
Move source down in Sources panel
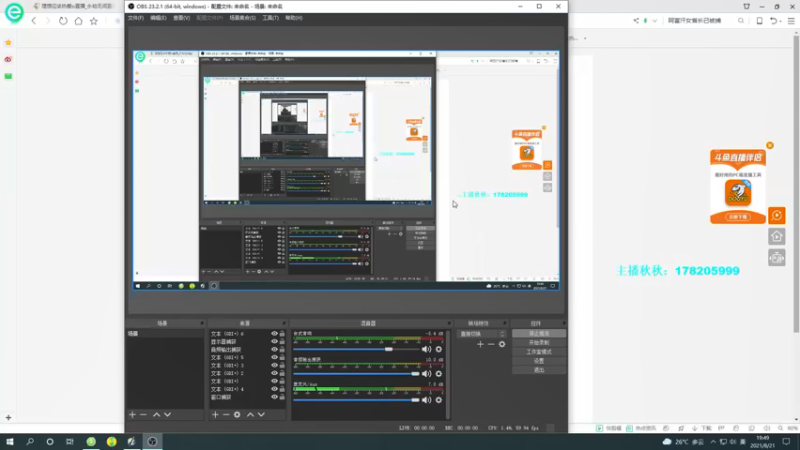[x=261, y=415]
